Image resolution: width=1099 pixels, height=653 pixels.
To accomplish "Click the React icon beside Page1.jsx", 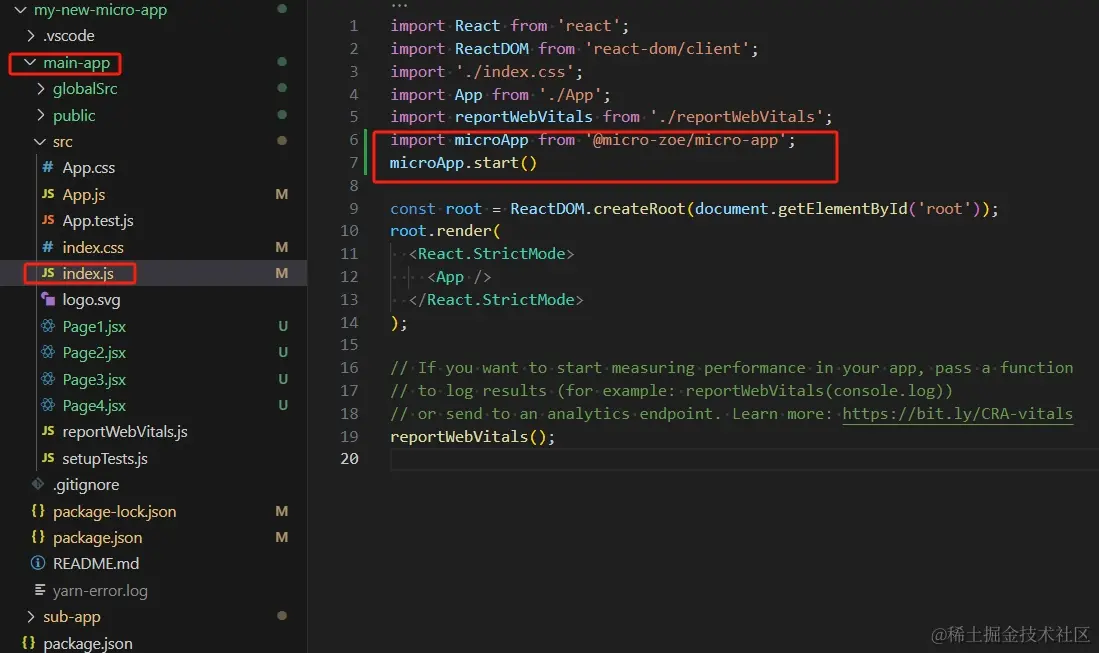I will click(x=48, y=326).
